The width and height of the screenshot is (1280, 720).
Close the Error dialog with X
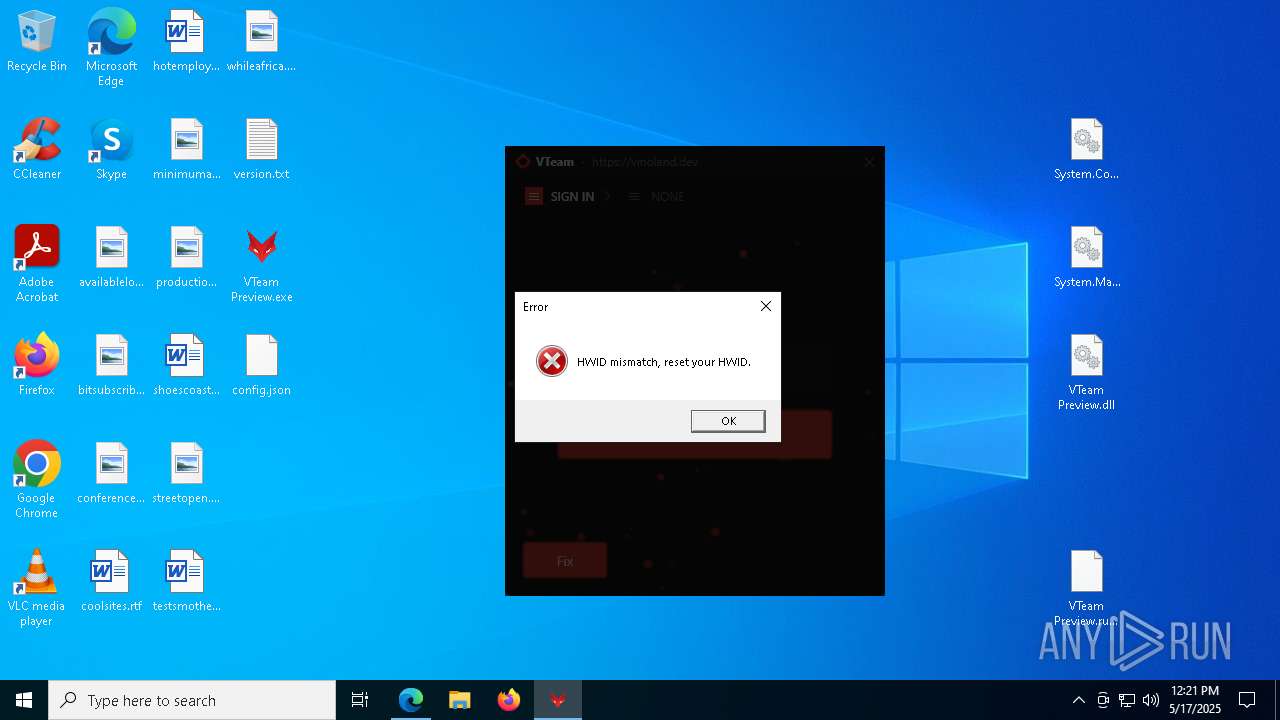point(766,306)
